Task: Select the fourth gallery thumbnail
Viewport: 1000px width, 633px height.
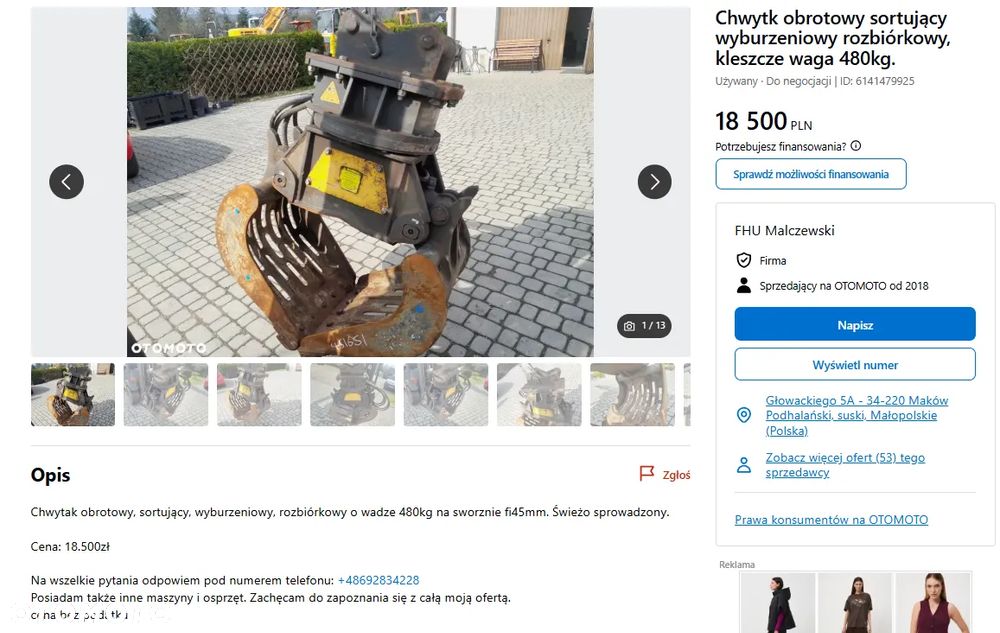Action: [353, 395]
